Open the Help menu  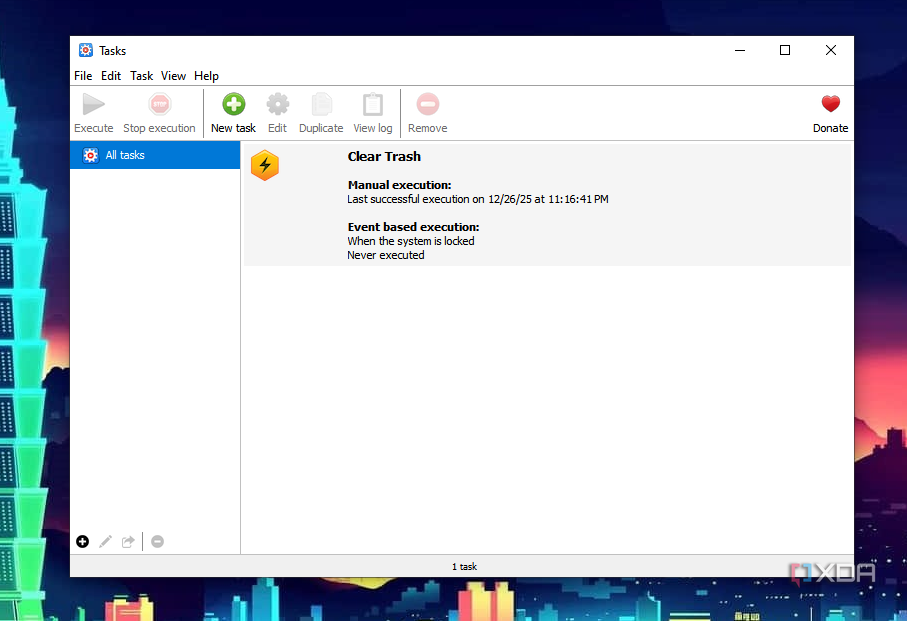[206, 76]
